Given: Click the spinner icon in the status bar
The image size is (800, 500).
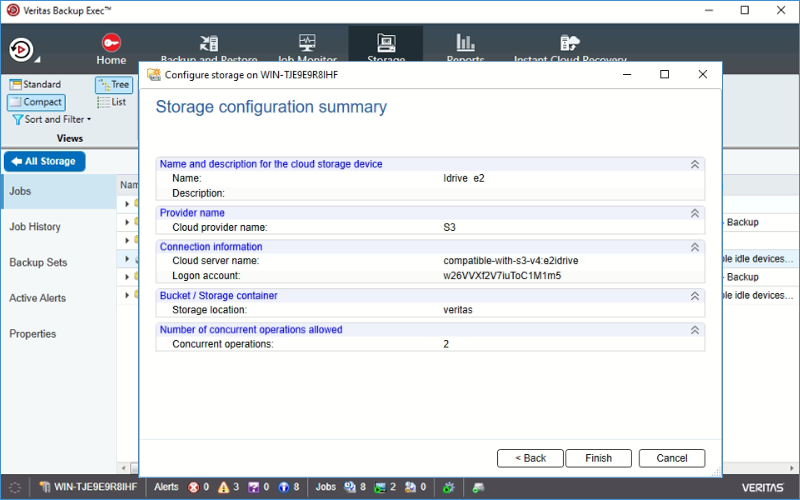Looking at the screenshot, I should tap(15, 487).
